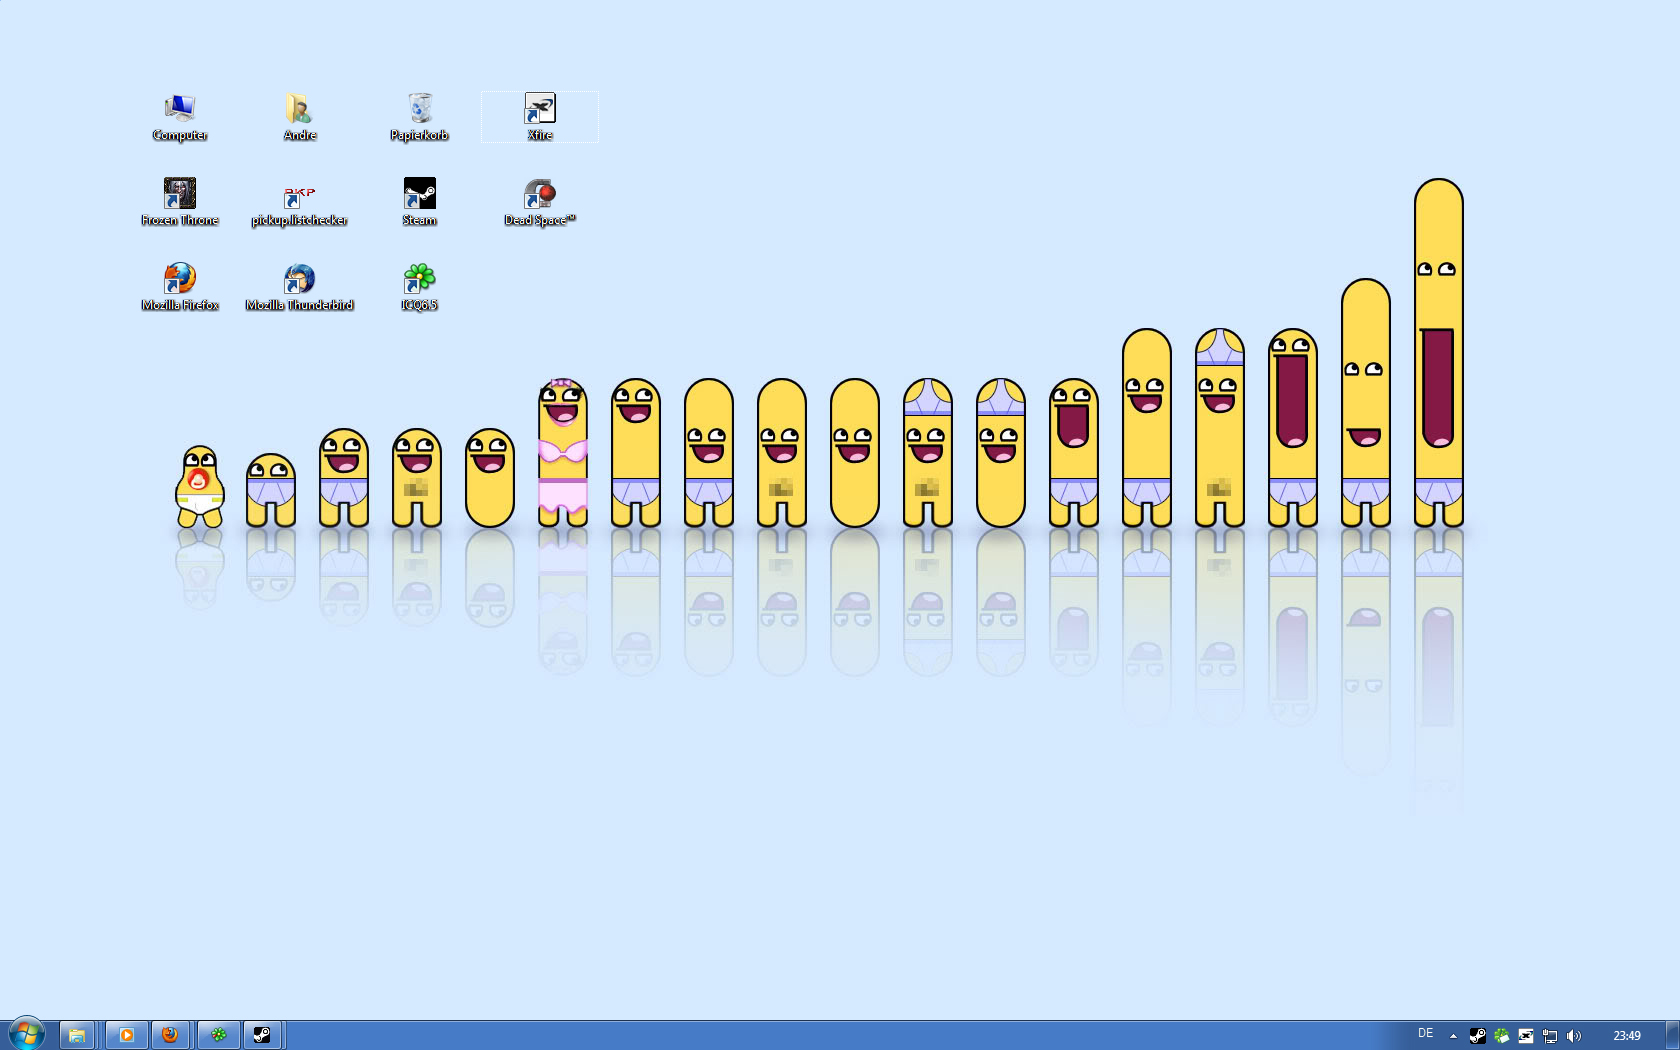Select the Mozilla Firefox desktop shortcut
This screenshot has height=1050, width=1680.
coord(180,288)
